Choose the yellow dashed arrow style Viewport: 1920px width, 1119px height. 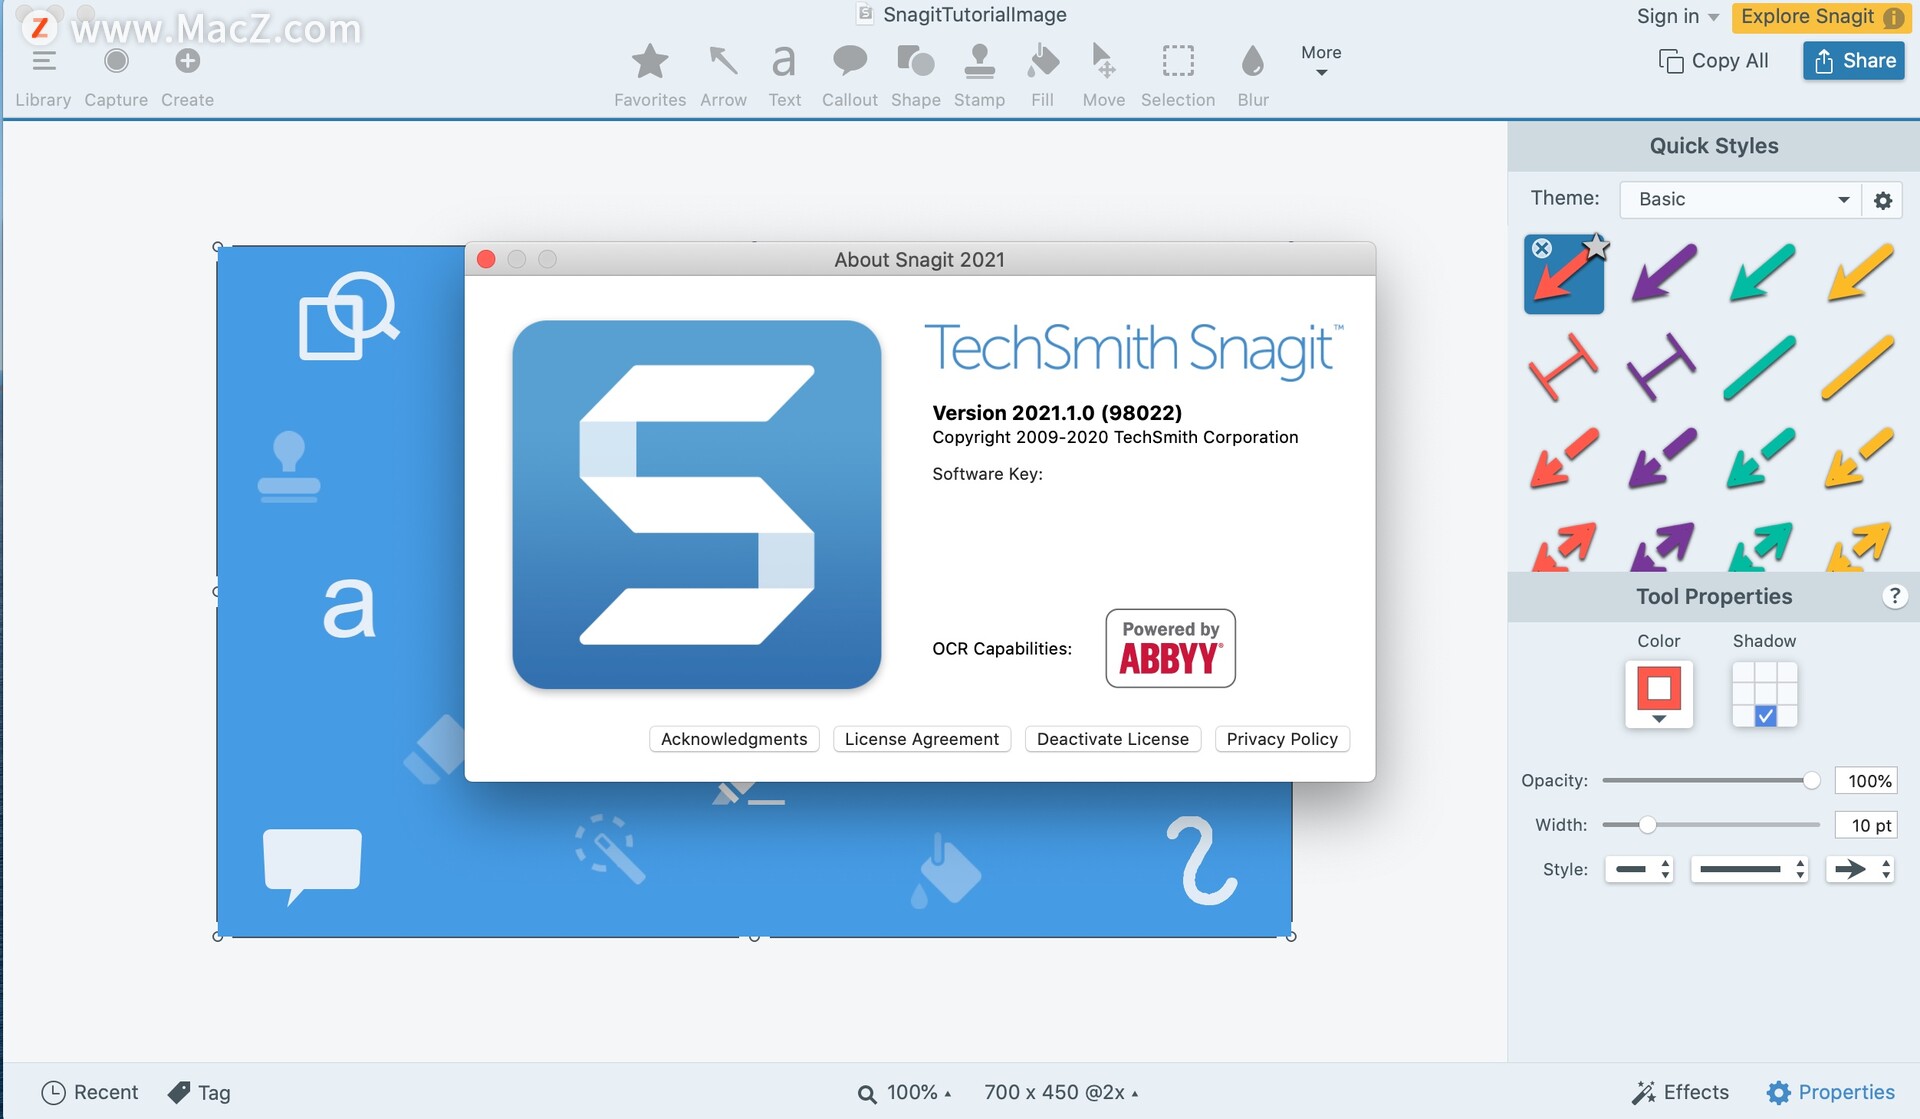tap(1857, 458)
